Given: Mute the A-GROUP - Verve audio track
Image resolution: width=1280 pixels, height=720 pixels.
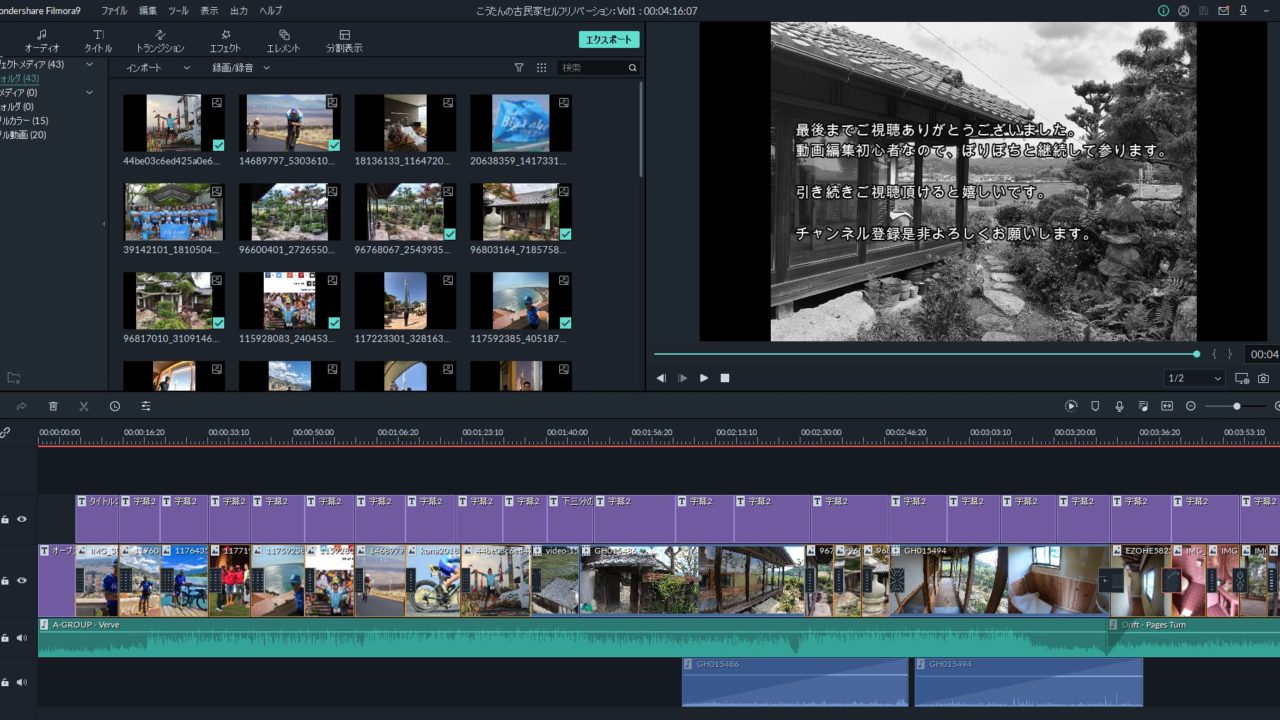Looking at the screenshot, I should coord(21,637).
